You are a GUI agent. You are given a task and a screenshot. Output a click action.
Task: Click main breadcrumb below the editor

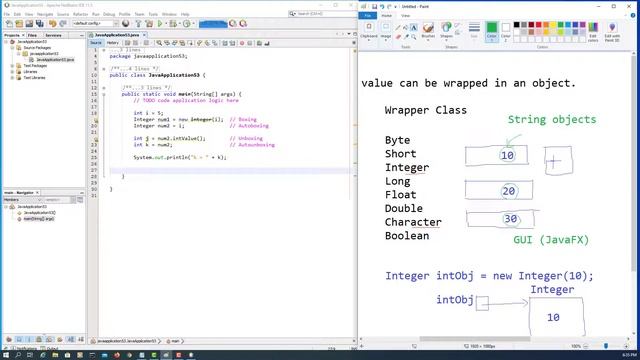[175, 341]
